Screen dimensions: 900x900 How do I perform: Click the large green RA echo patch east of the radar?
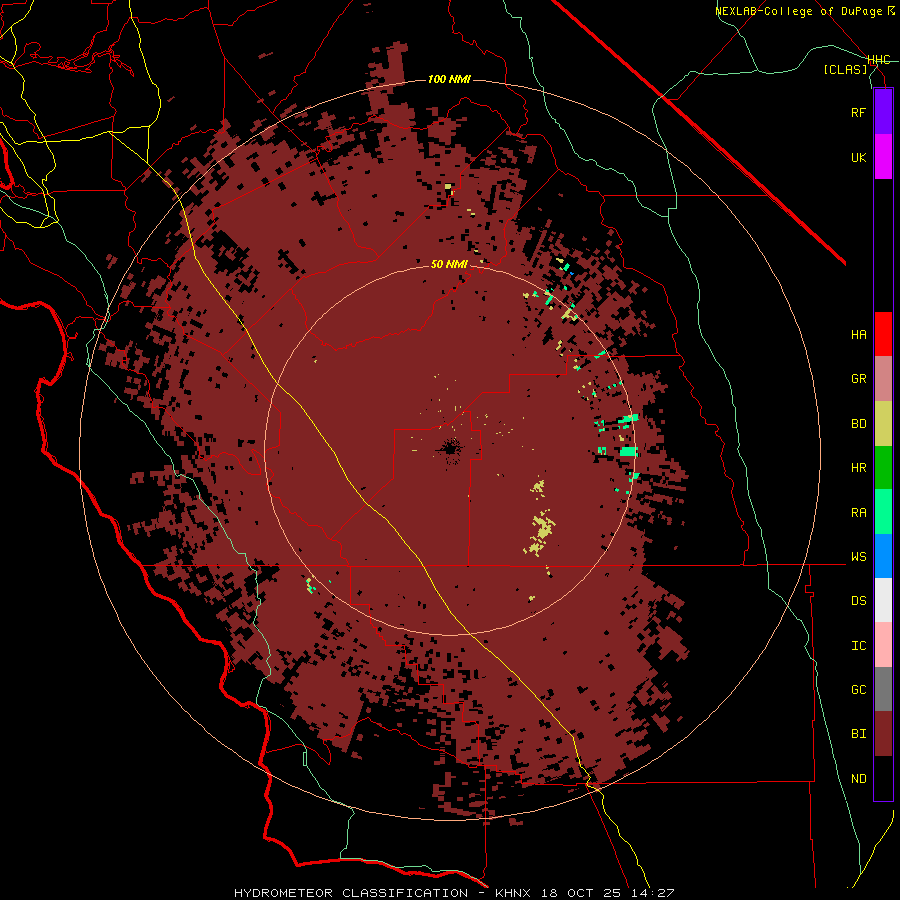tap(629, 451)
